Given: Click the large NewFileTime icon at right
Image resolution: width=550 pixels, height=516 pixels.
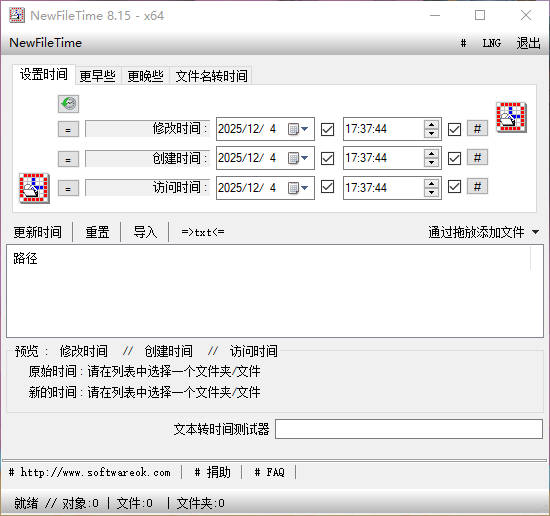Looking at the screenshot, I should pyautogui.click(x=511, y=117).
